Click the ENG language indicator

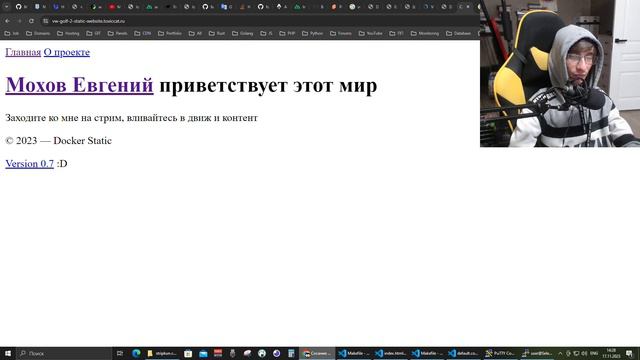click(594, 353)
